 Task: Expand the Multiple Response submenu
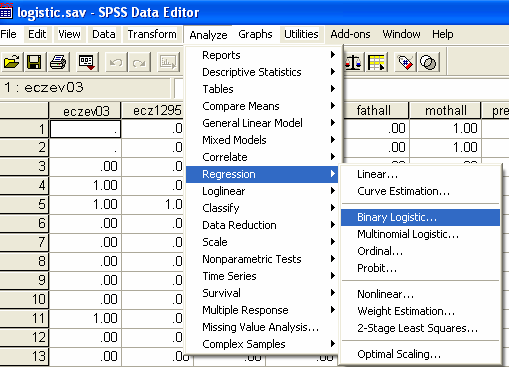[262, 310]
